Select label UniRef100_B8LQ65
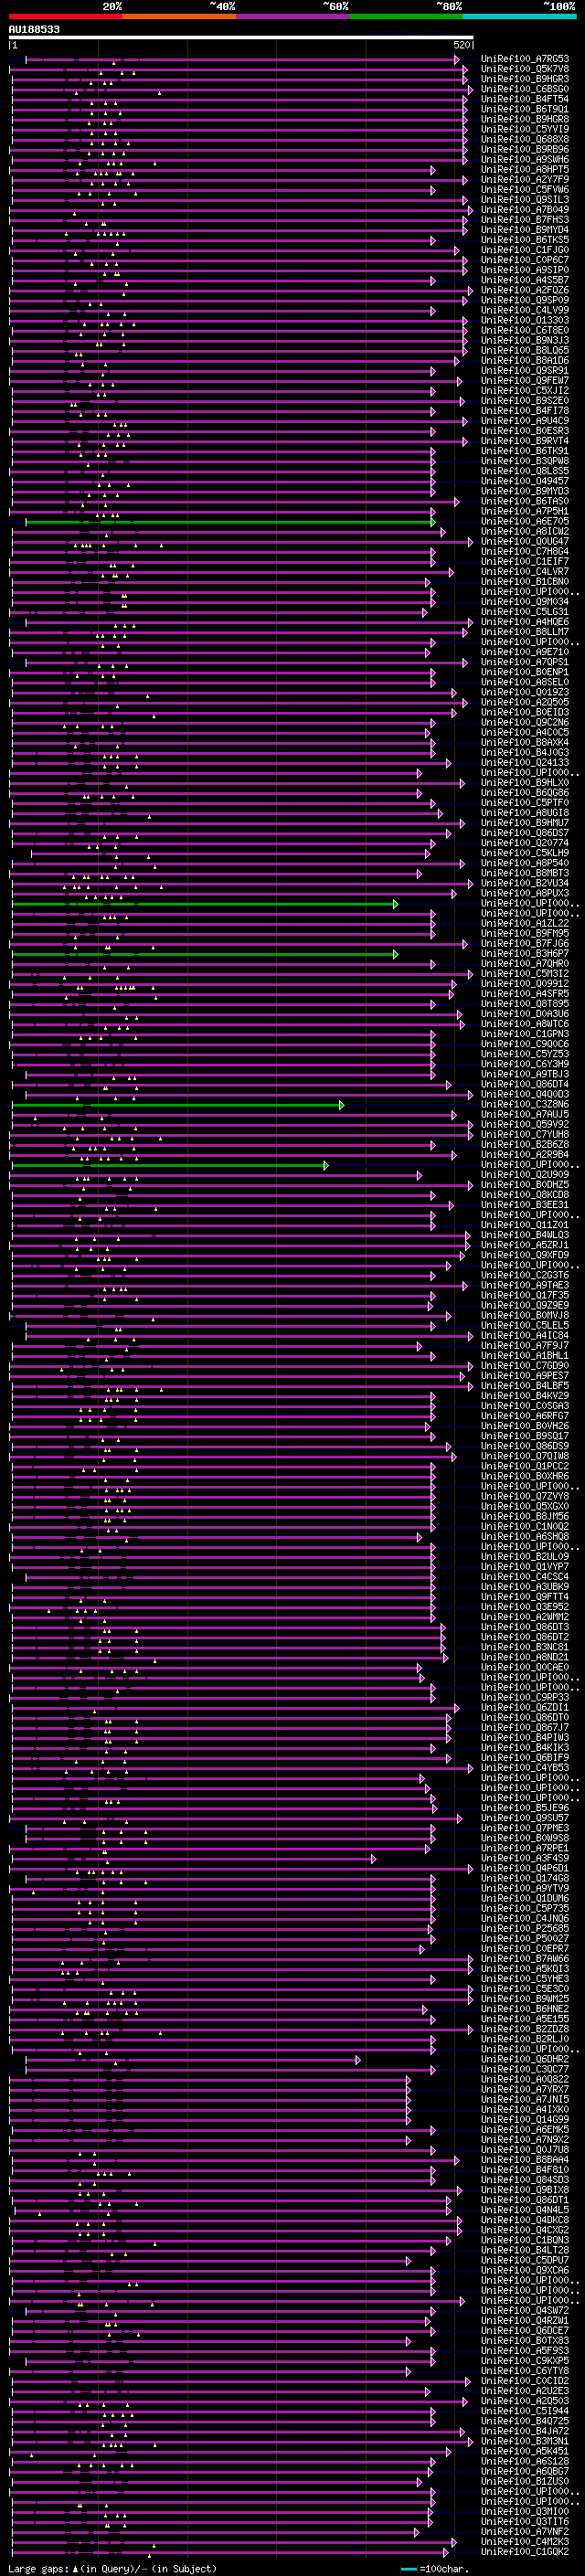 click(x=525, y=350)
